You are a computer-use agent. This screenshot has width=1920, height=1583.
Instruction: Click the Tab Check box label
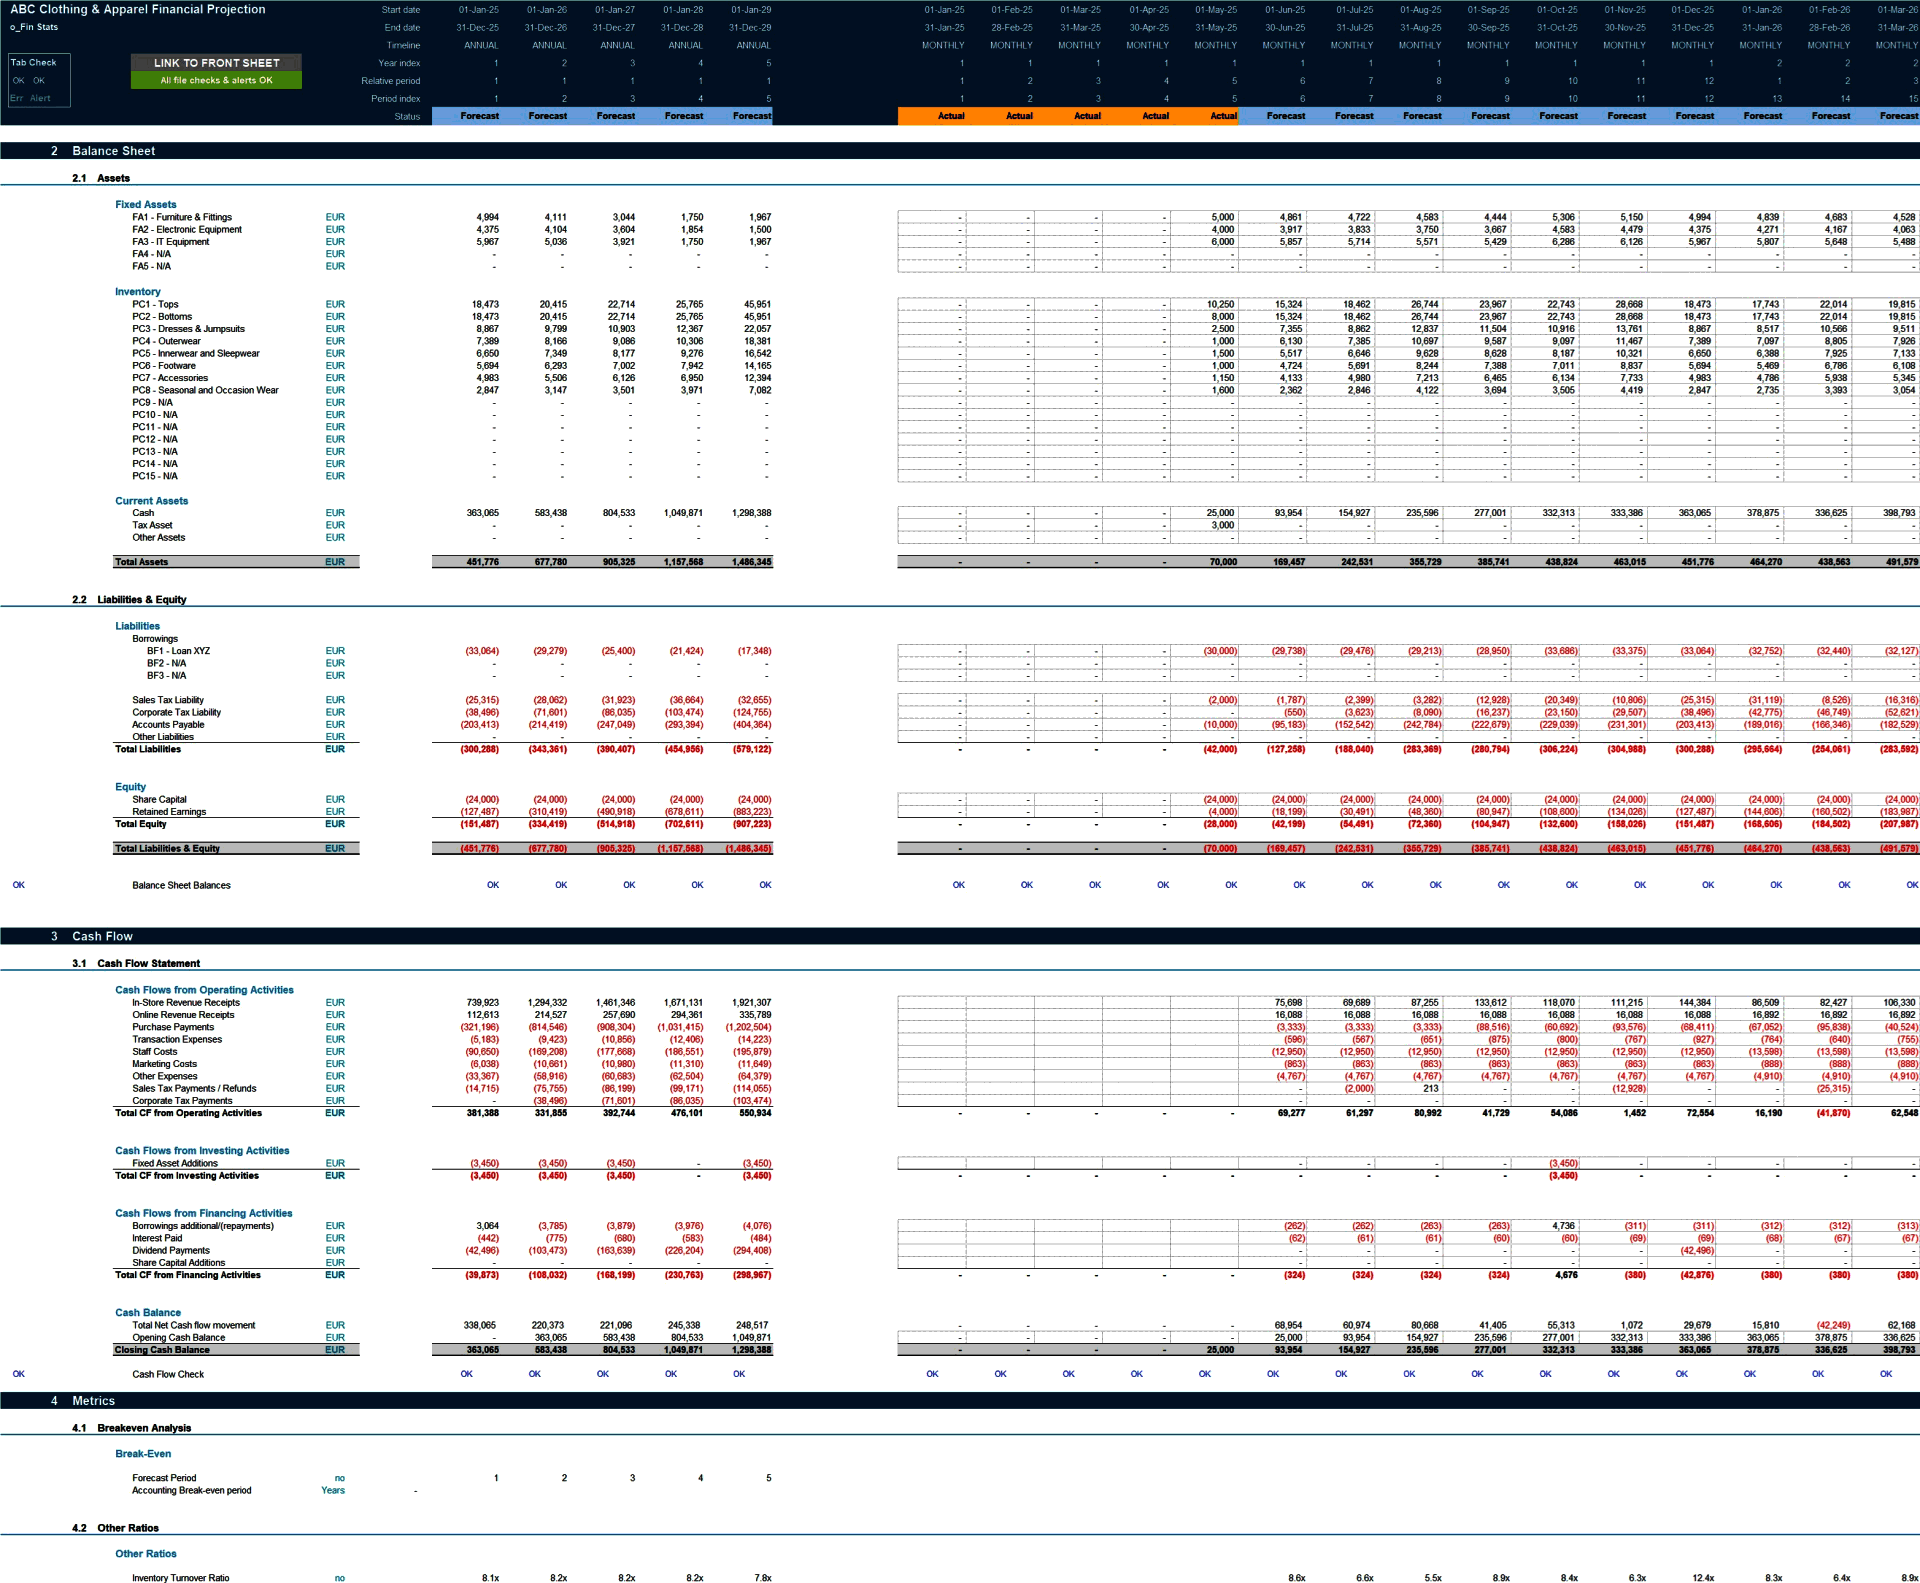click(33, 62)
